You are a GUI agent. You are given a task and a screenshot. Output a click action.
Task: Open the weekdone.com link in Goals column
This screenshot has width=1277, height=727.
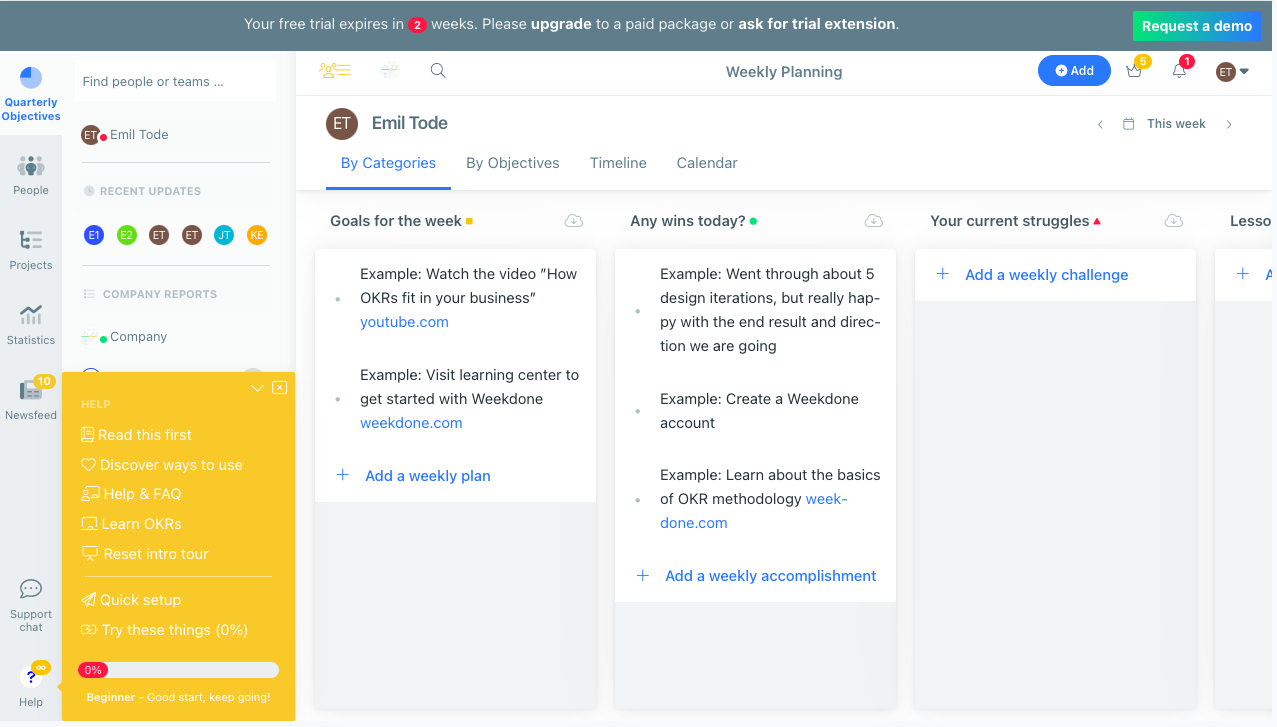411,423
